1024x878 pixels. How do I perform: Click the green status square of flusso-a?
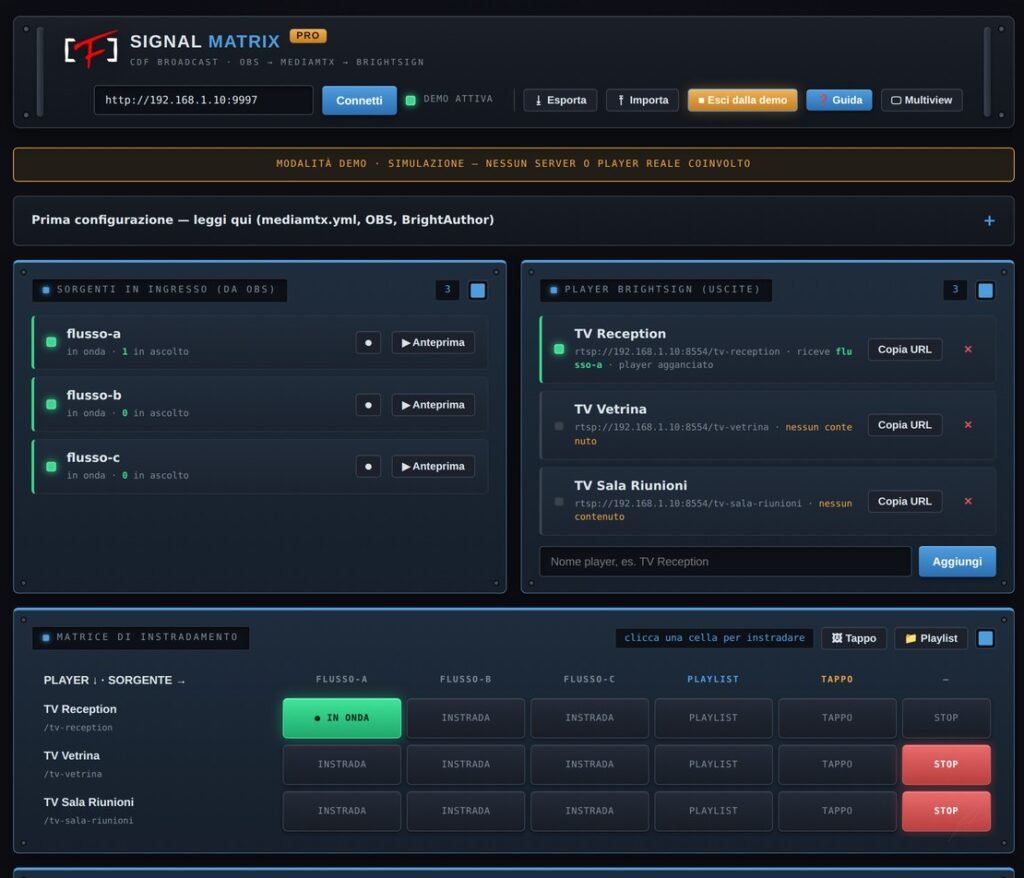[51, 342]
